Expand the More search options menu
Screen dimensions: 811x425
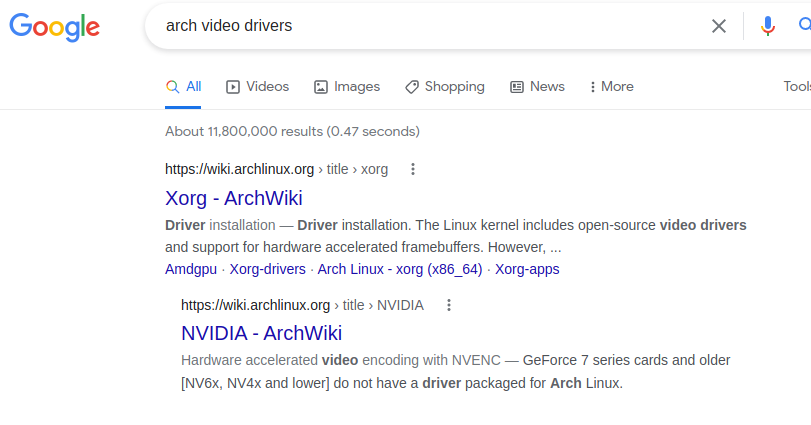(611, 87)
